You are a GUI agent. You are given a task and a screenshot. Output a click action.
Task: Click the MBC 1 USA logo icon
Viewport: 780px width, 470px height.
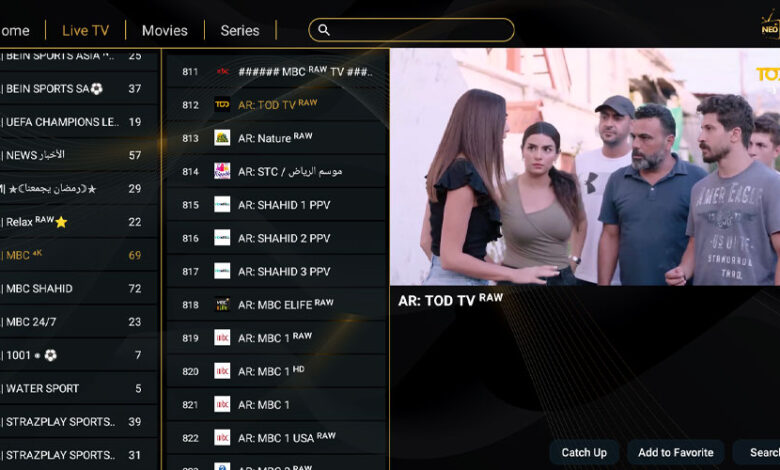pos(222,438)
